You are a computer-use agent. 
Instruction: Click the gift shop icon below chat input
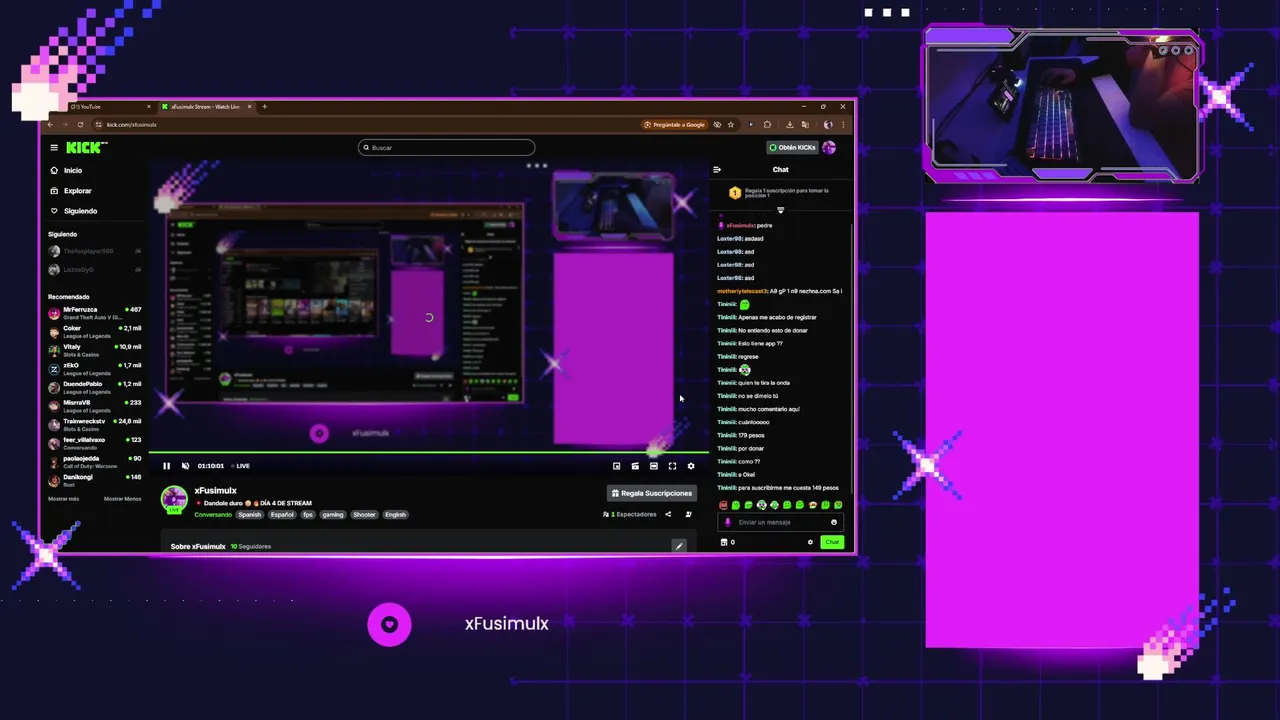724,542
